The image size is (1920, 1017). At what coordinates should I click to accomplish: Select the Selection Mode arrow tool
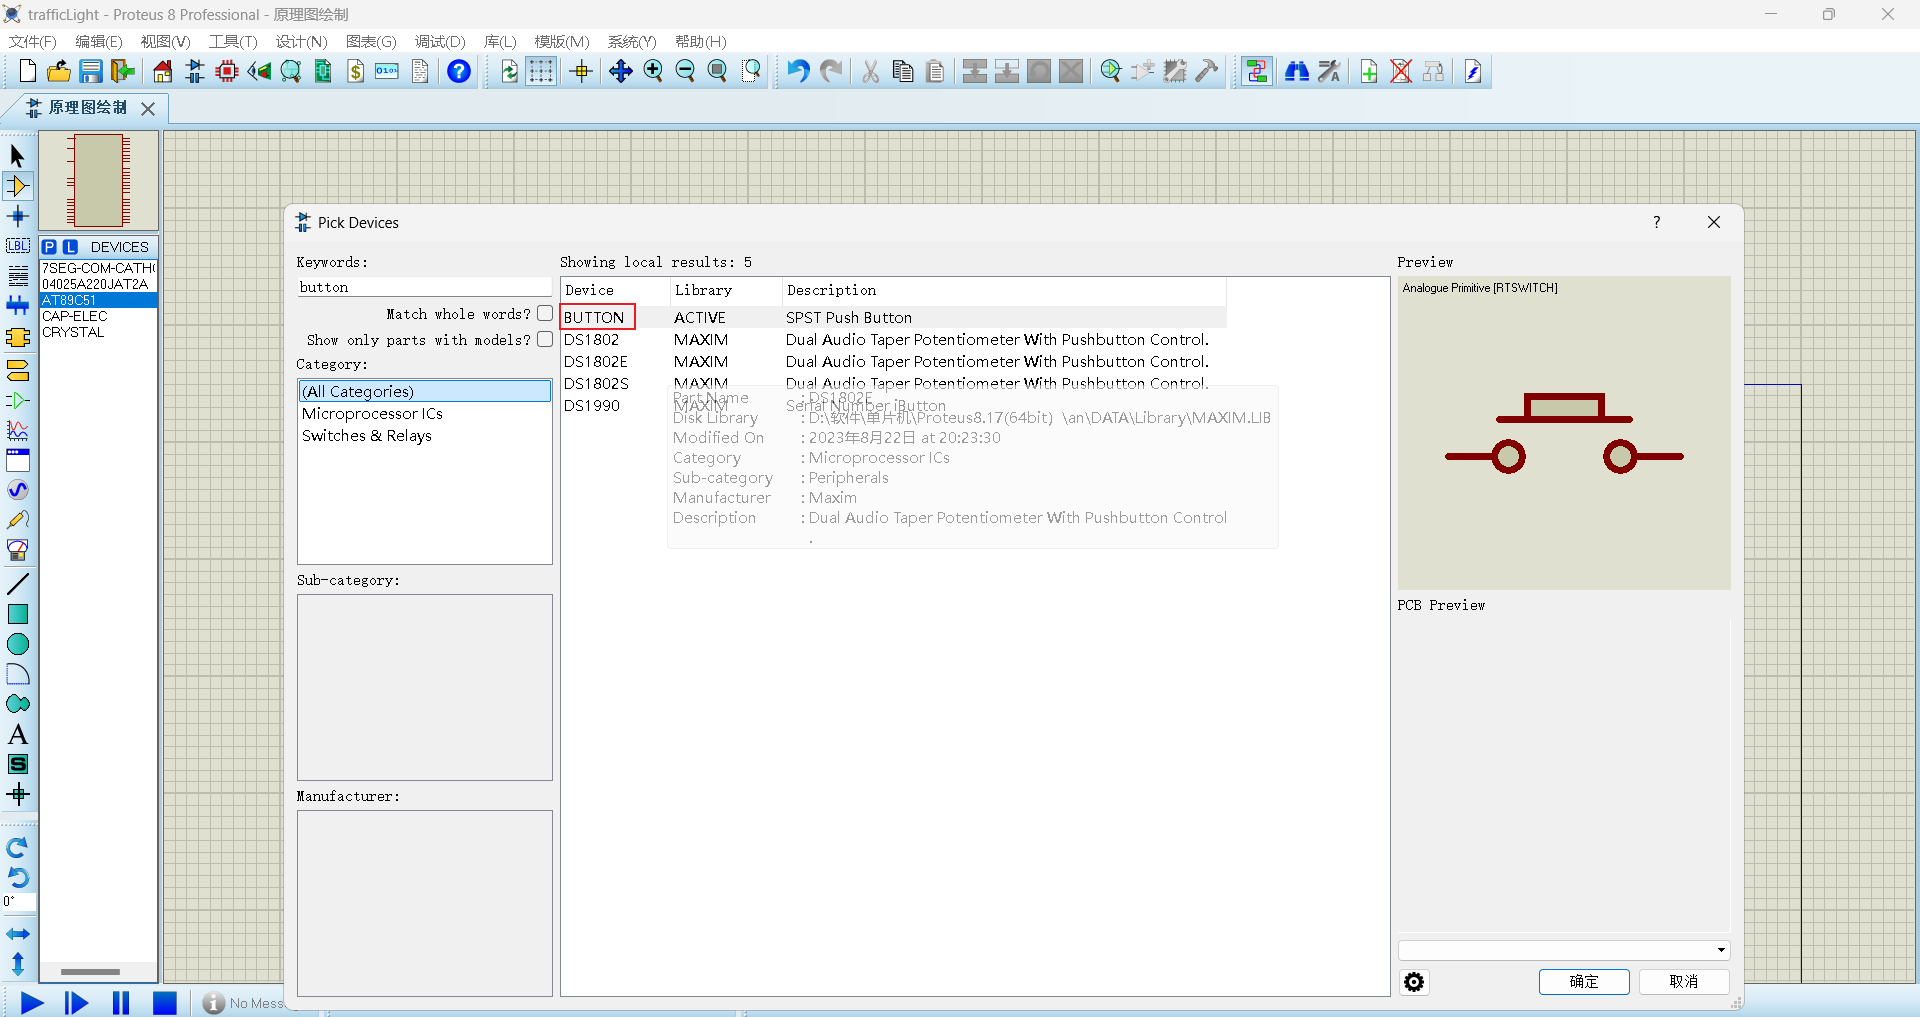(x=18, y=156)
